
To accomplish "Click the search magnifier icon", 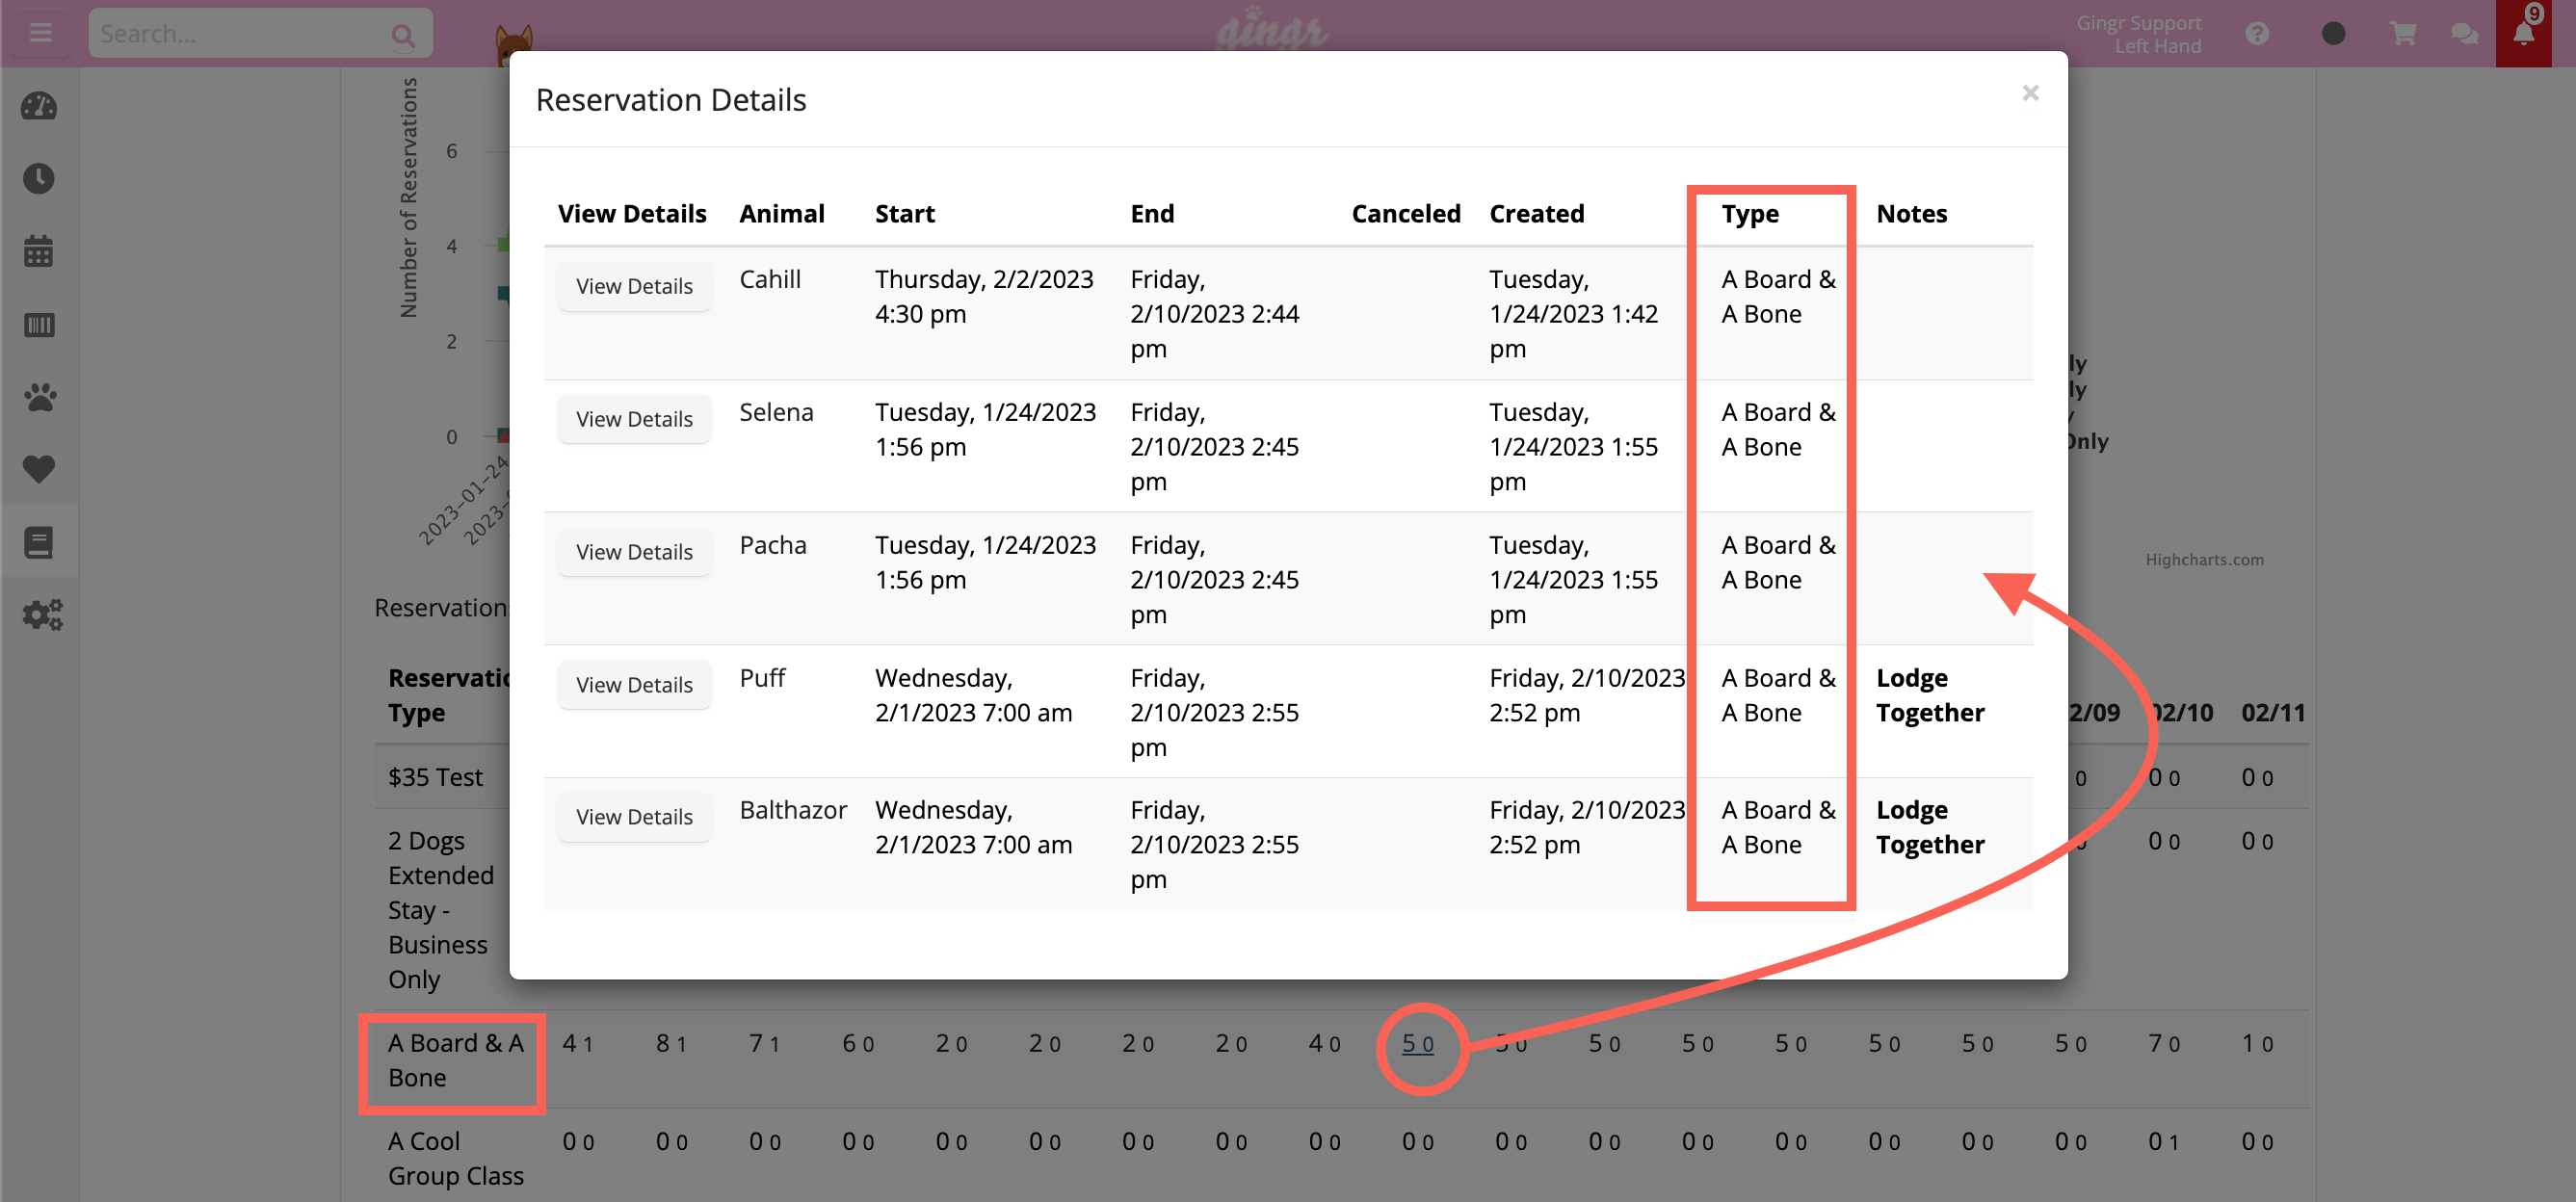I will pyautogui.click(x=403, y=32).
